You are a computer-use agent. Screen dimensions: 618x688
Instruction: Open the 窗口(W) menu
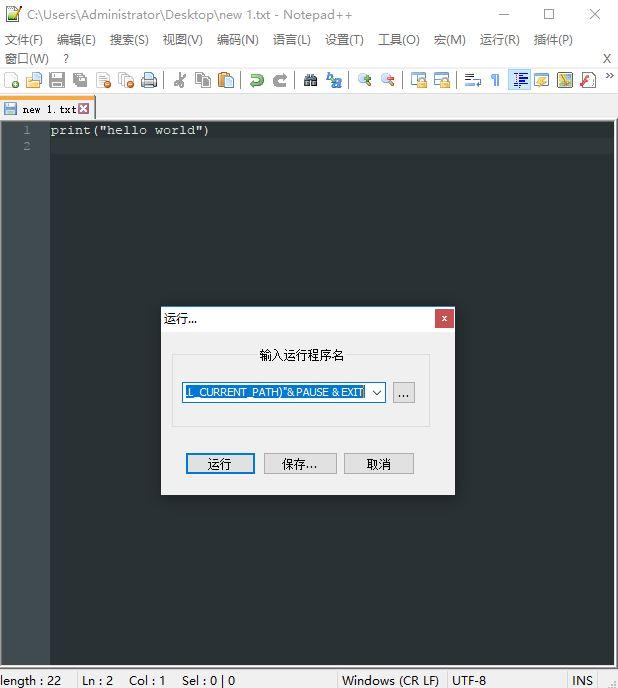pyautogui.click(x=27, y=58)
